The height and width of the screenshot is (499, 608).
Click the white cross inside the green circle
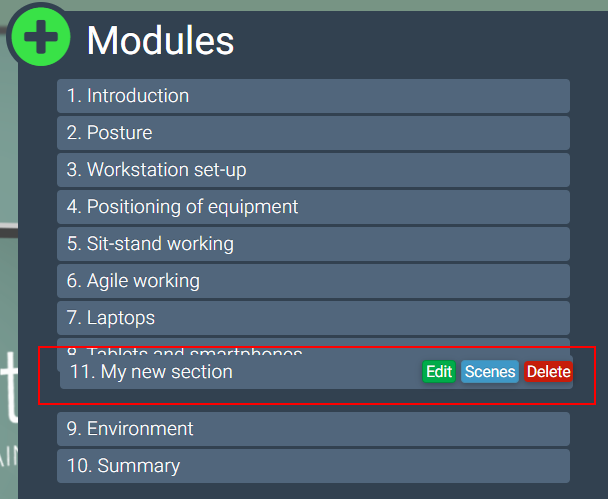pos(40,37)
